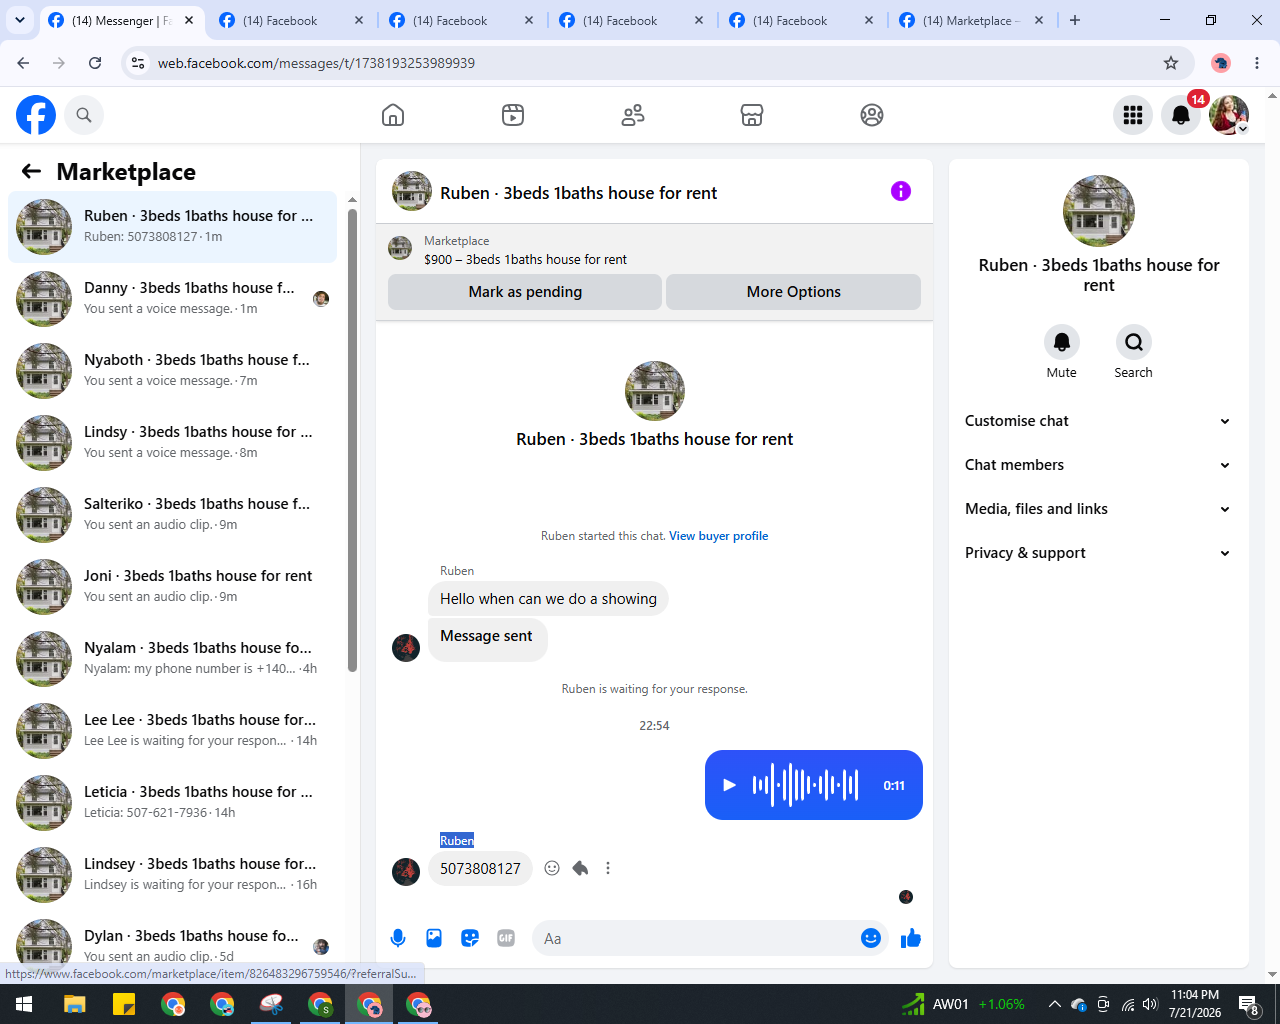Open the Dylan conversation
Viewport: 1280px width, 1024px height.
(x=172, y=941)
